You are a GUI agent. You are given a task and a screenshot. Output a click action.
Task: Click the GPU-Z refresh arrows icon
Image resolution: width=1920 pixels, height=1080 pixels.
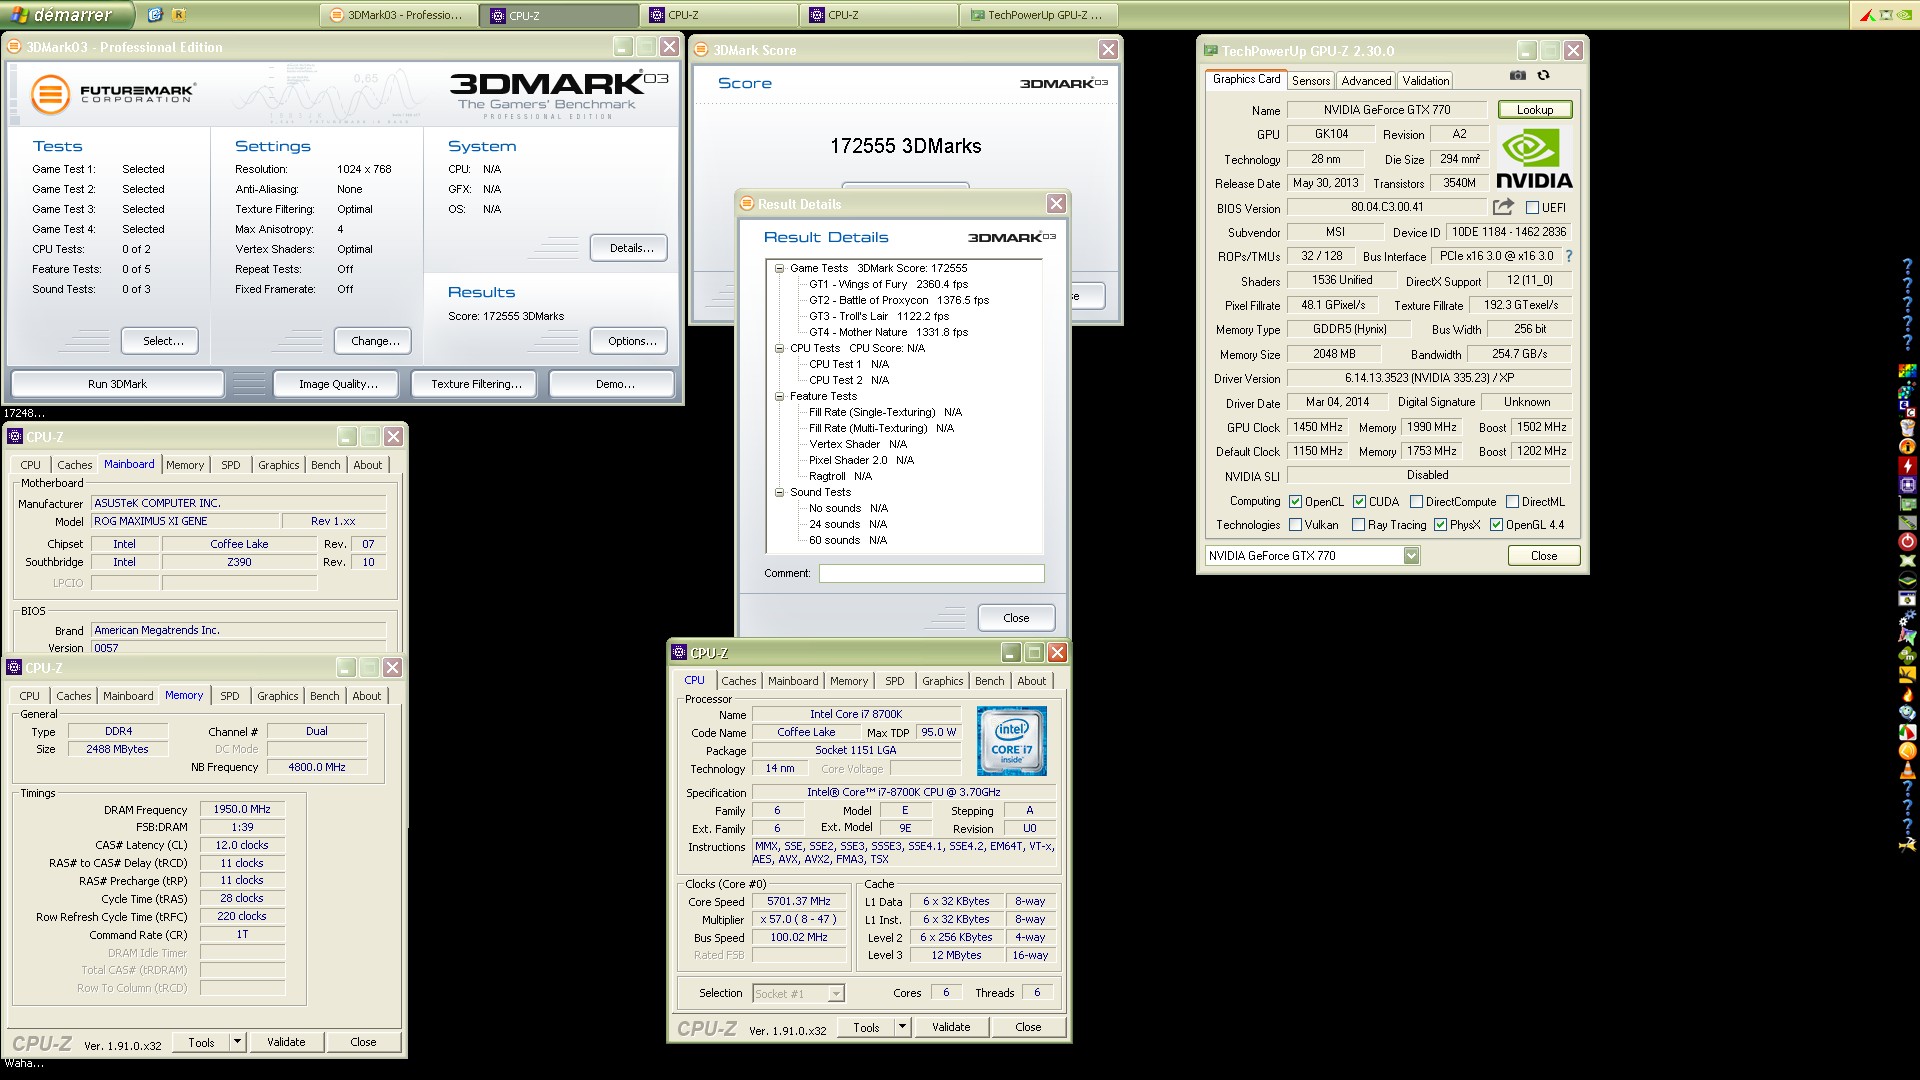(x=1544, y=76)
